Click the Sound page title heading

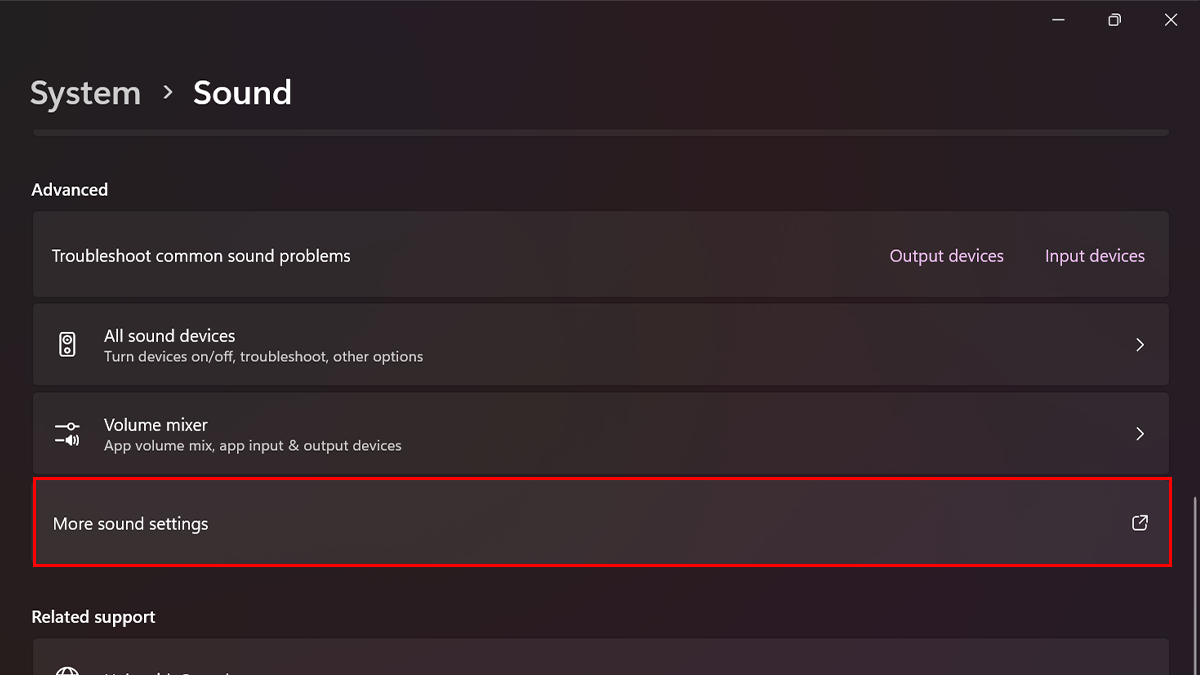pos(242,93)
